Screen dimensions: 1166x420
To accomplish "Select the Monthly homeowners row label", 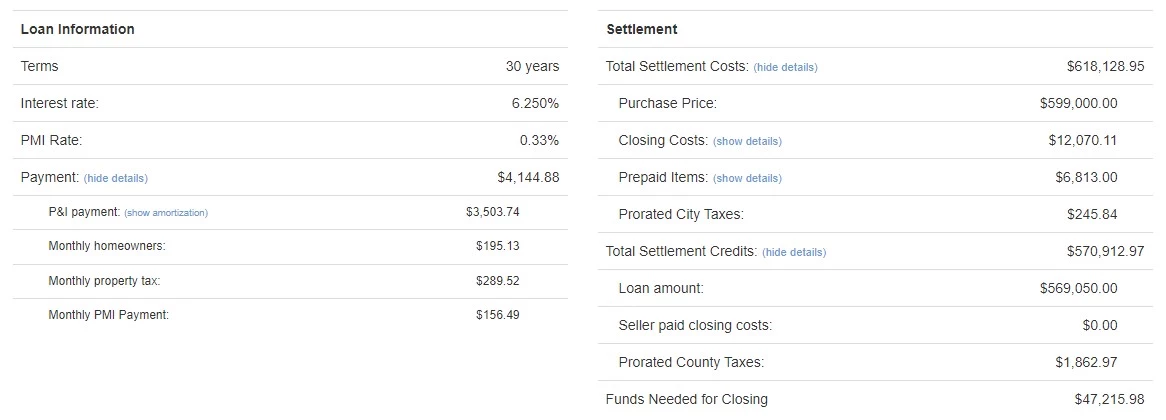I will [107, 246].
